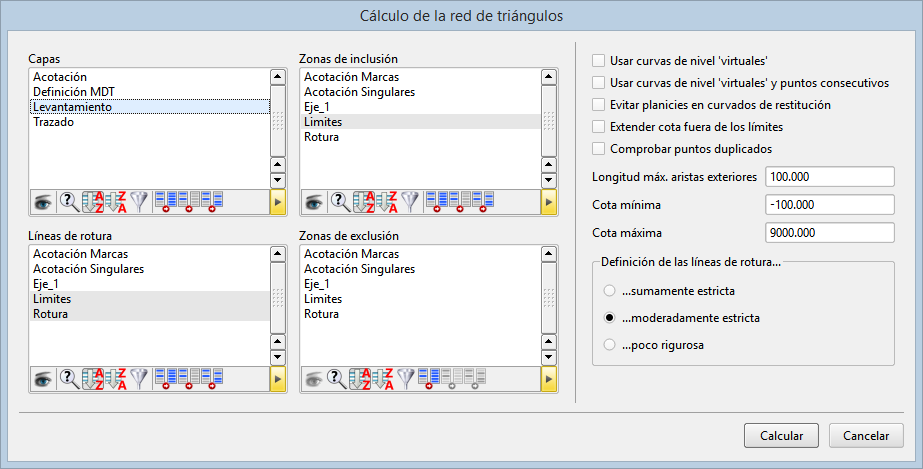Invert selection in Zonas de inclusión

(x=483, y=202)
